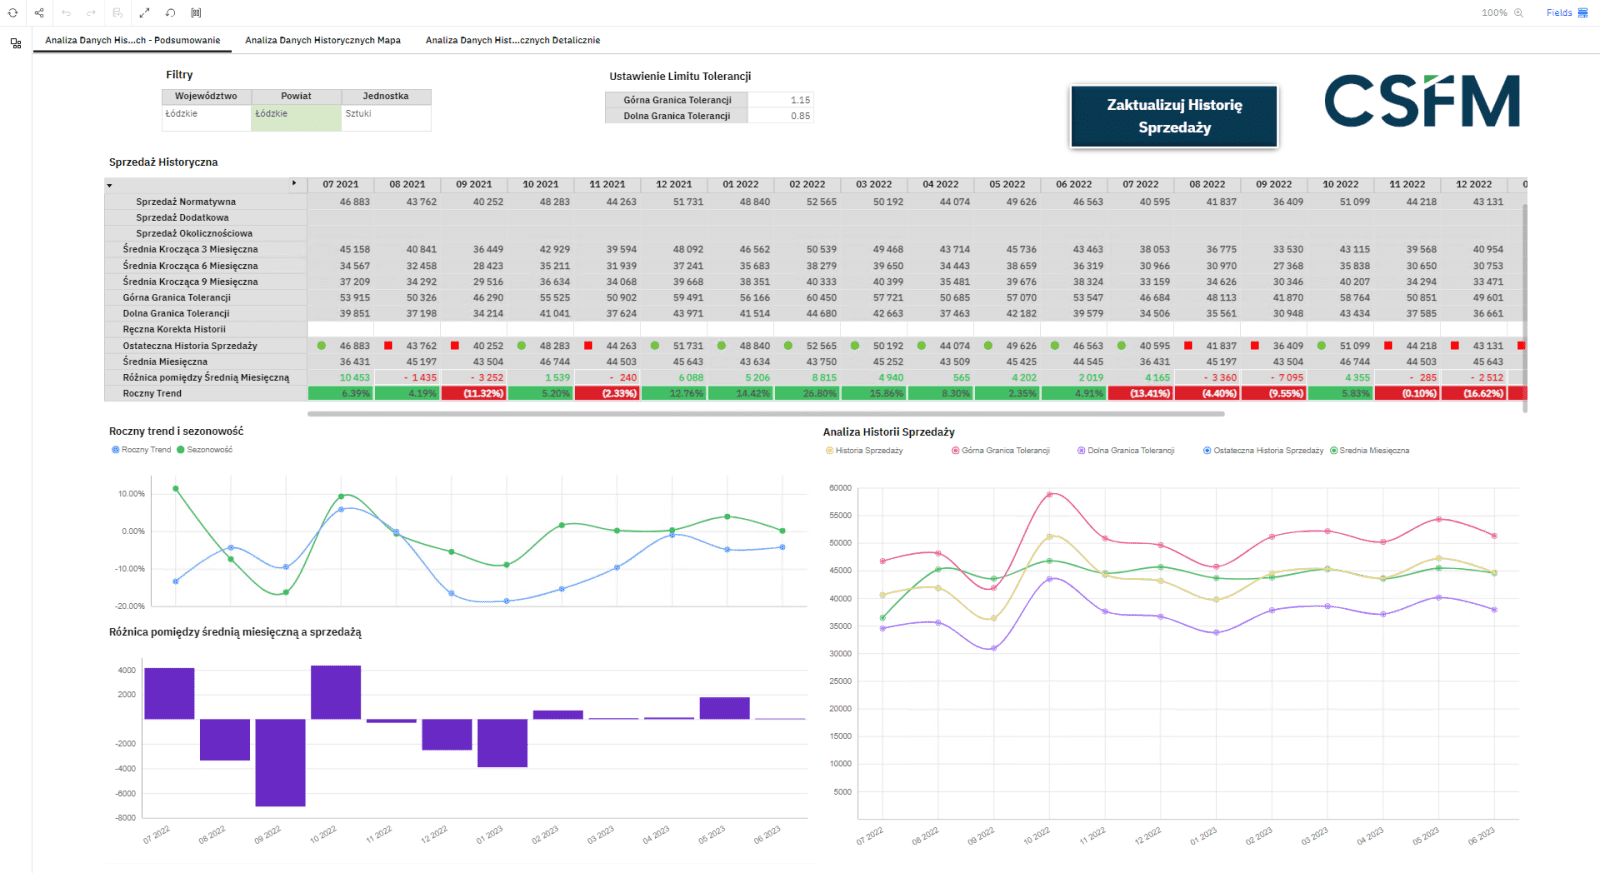
Task: Switch to Analiza Danych Historycznych Mapa tab
Action: 323,41
